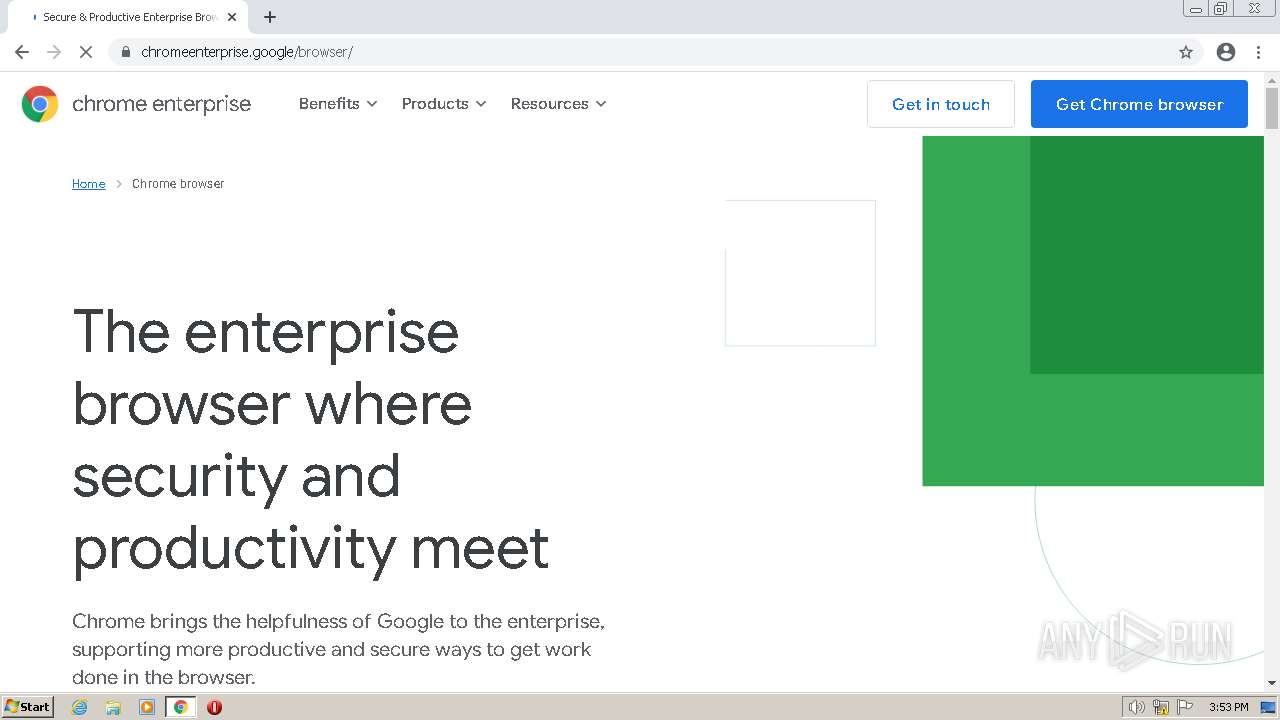Viewport: 1280px width, 720px height.
Task: Click the Chrome enterprise logo
Action: coord(136,104)
